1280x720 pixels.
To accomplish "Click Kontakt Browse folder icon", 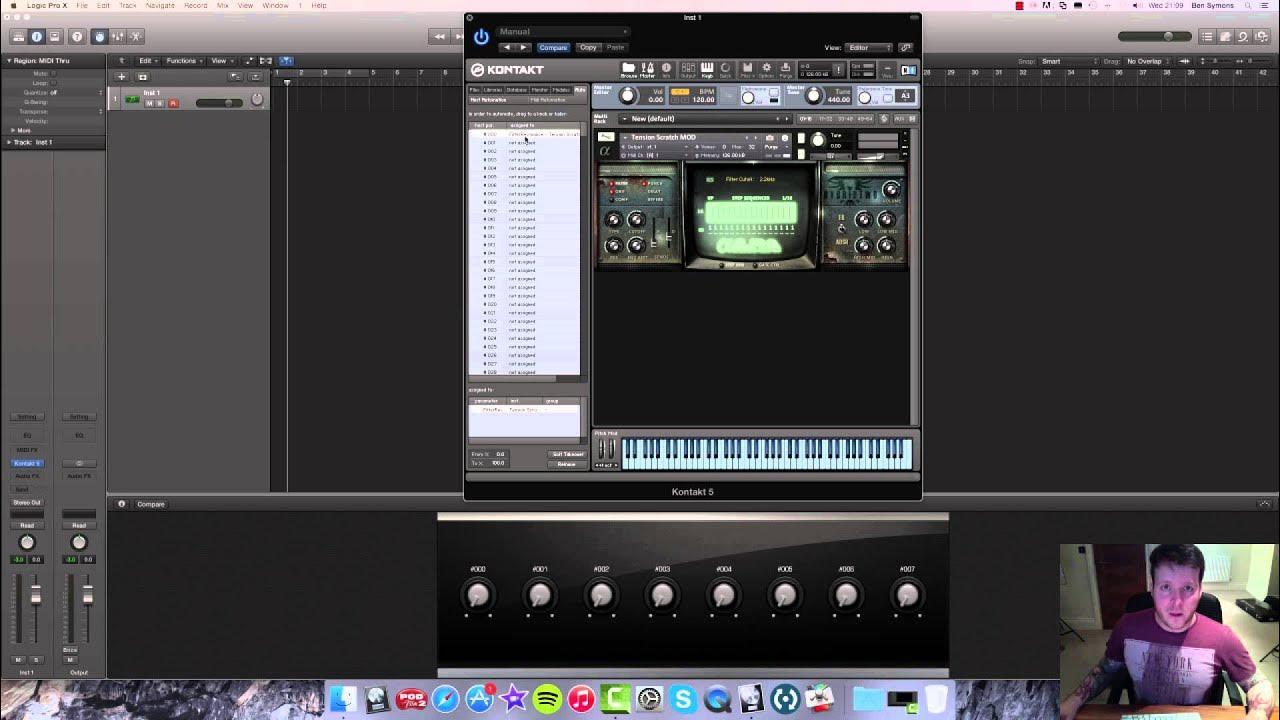I will click(x=628, y=70).
